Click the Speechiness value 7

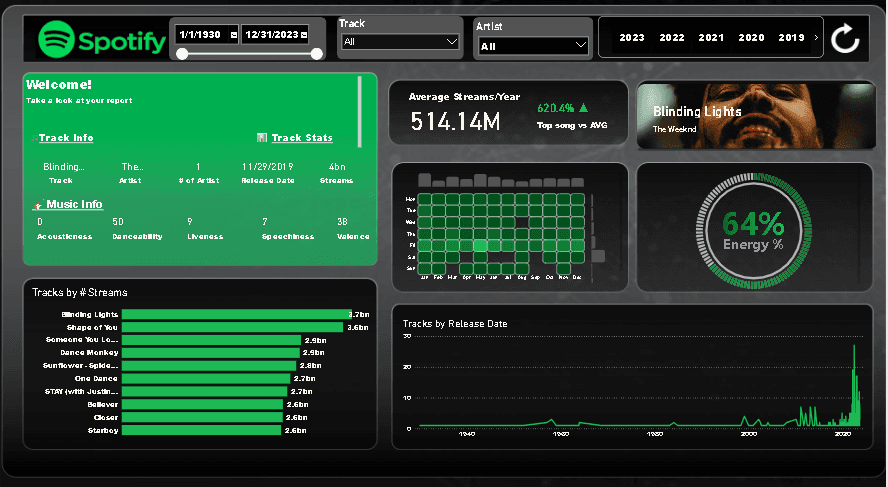click(x=264, y=221)
